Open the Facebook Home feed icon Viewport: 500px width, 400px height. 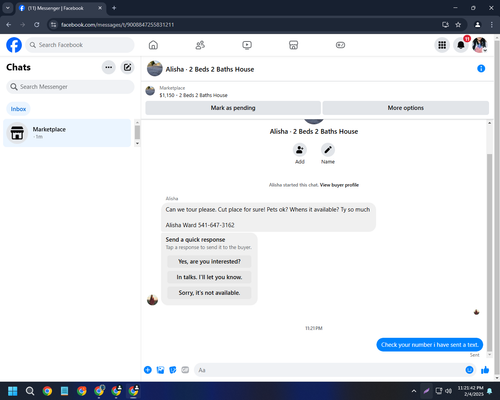153,45
